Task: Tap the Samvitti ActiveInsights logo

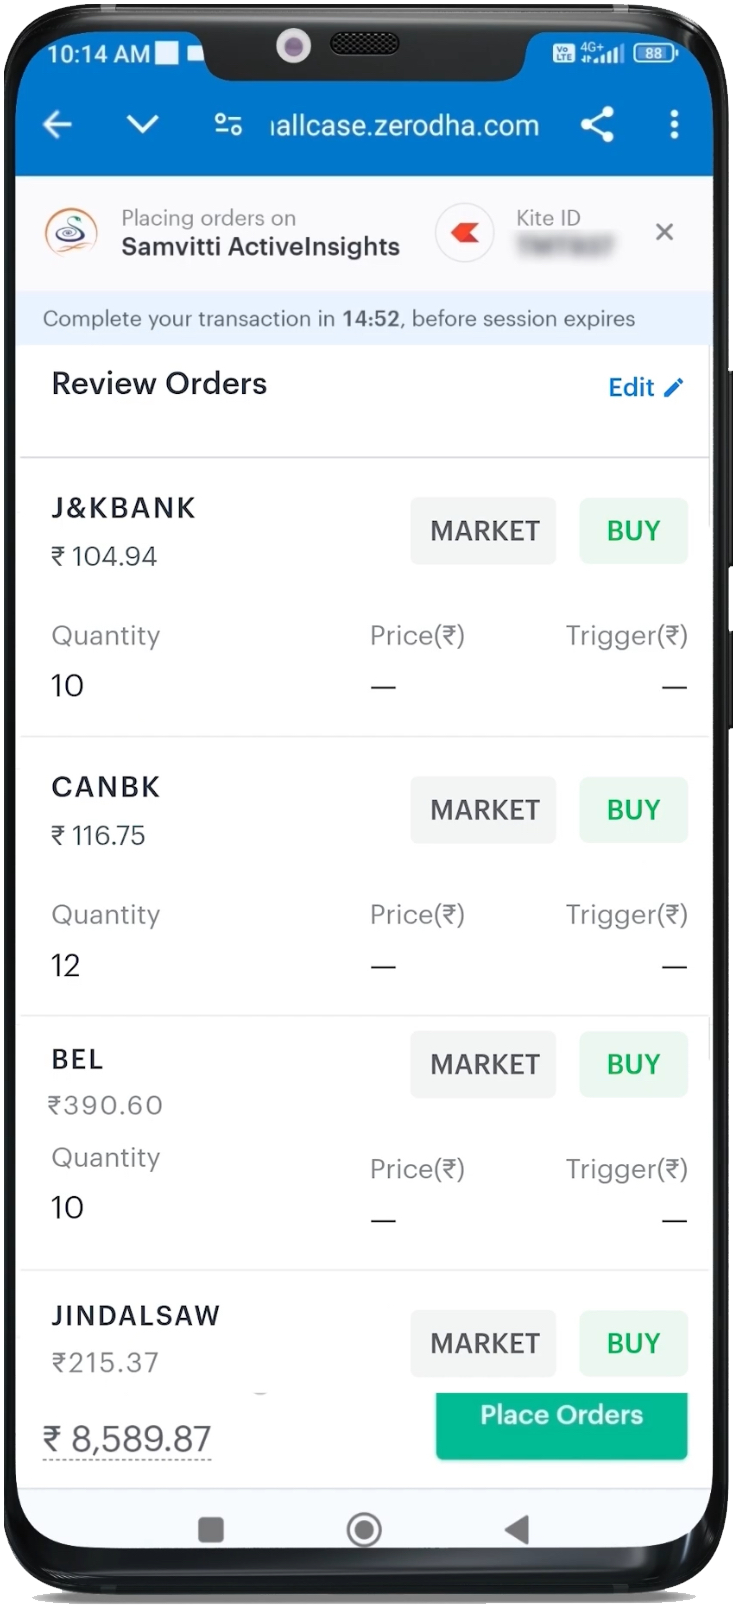Action: (71, 232)
